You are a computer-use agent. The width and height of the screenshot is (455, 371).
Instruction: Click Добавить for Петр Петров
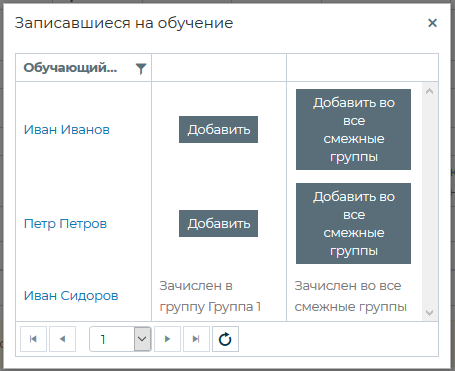tap(218, 223)
